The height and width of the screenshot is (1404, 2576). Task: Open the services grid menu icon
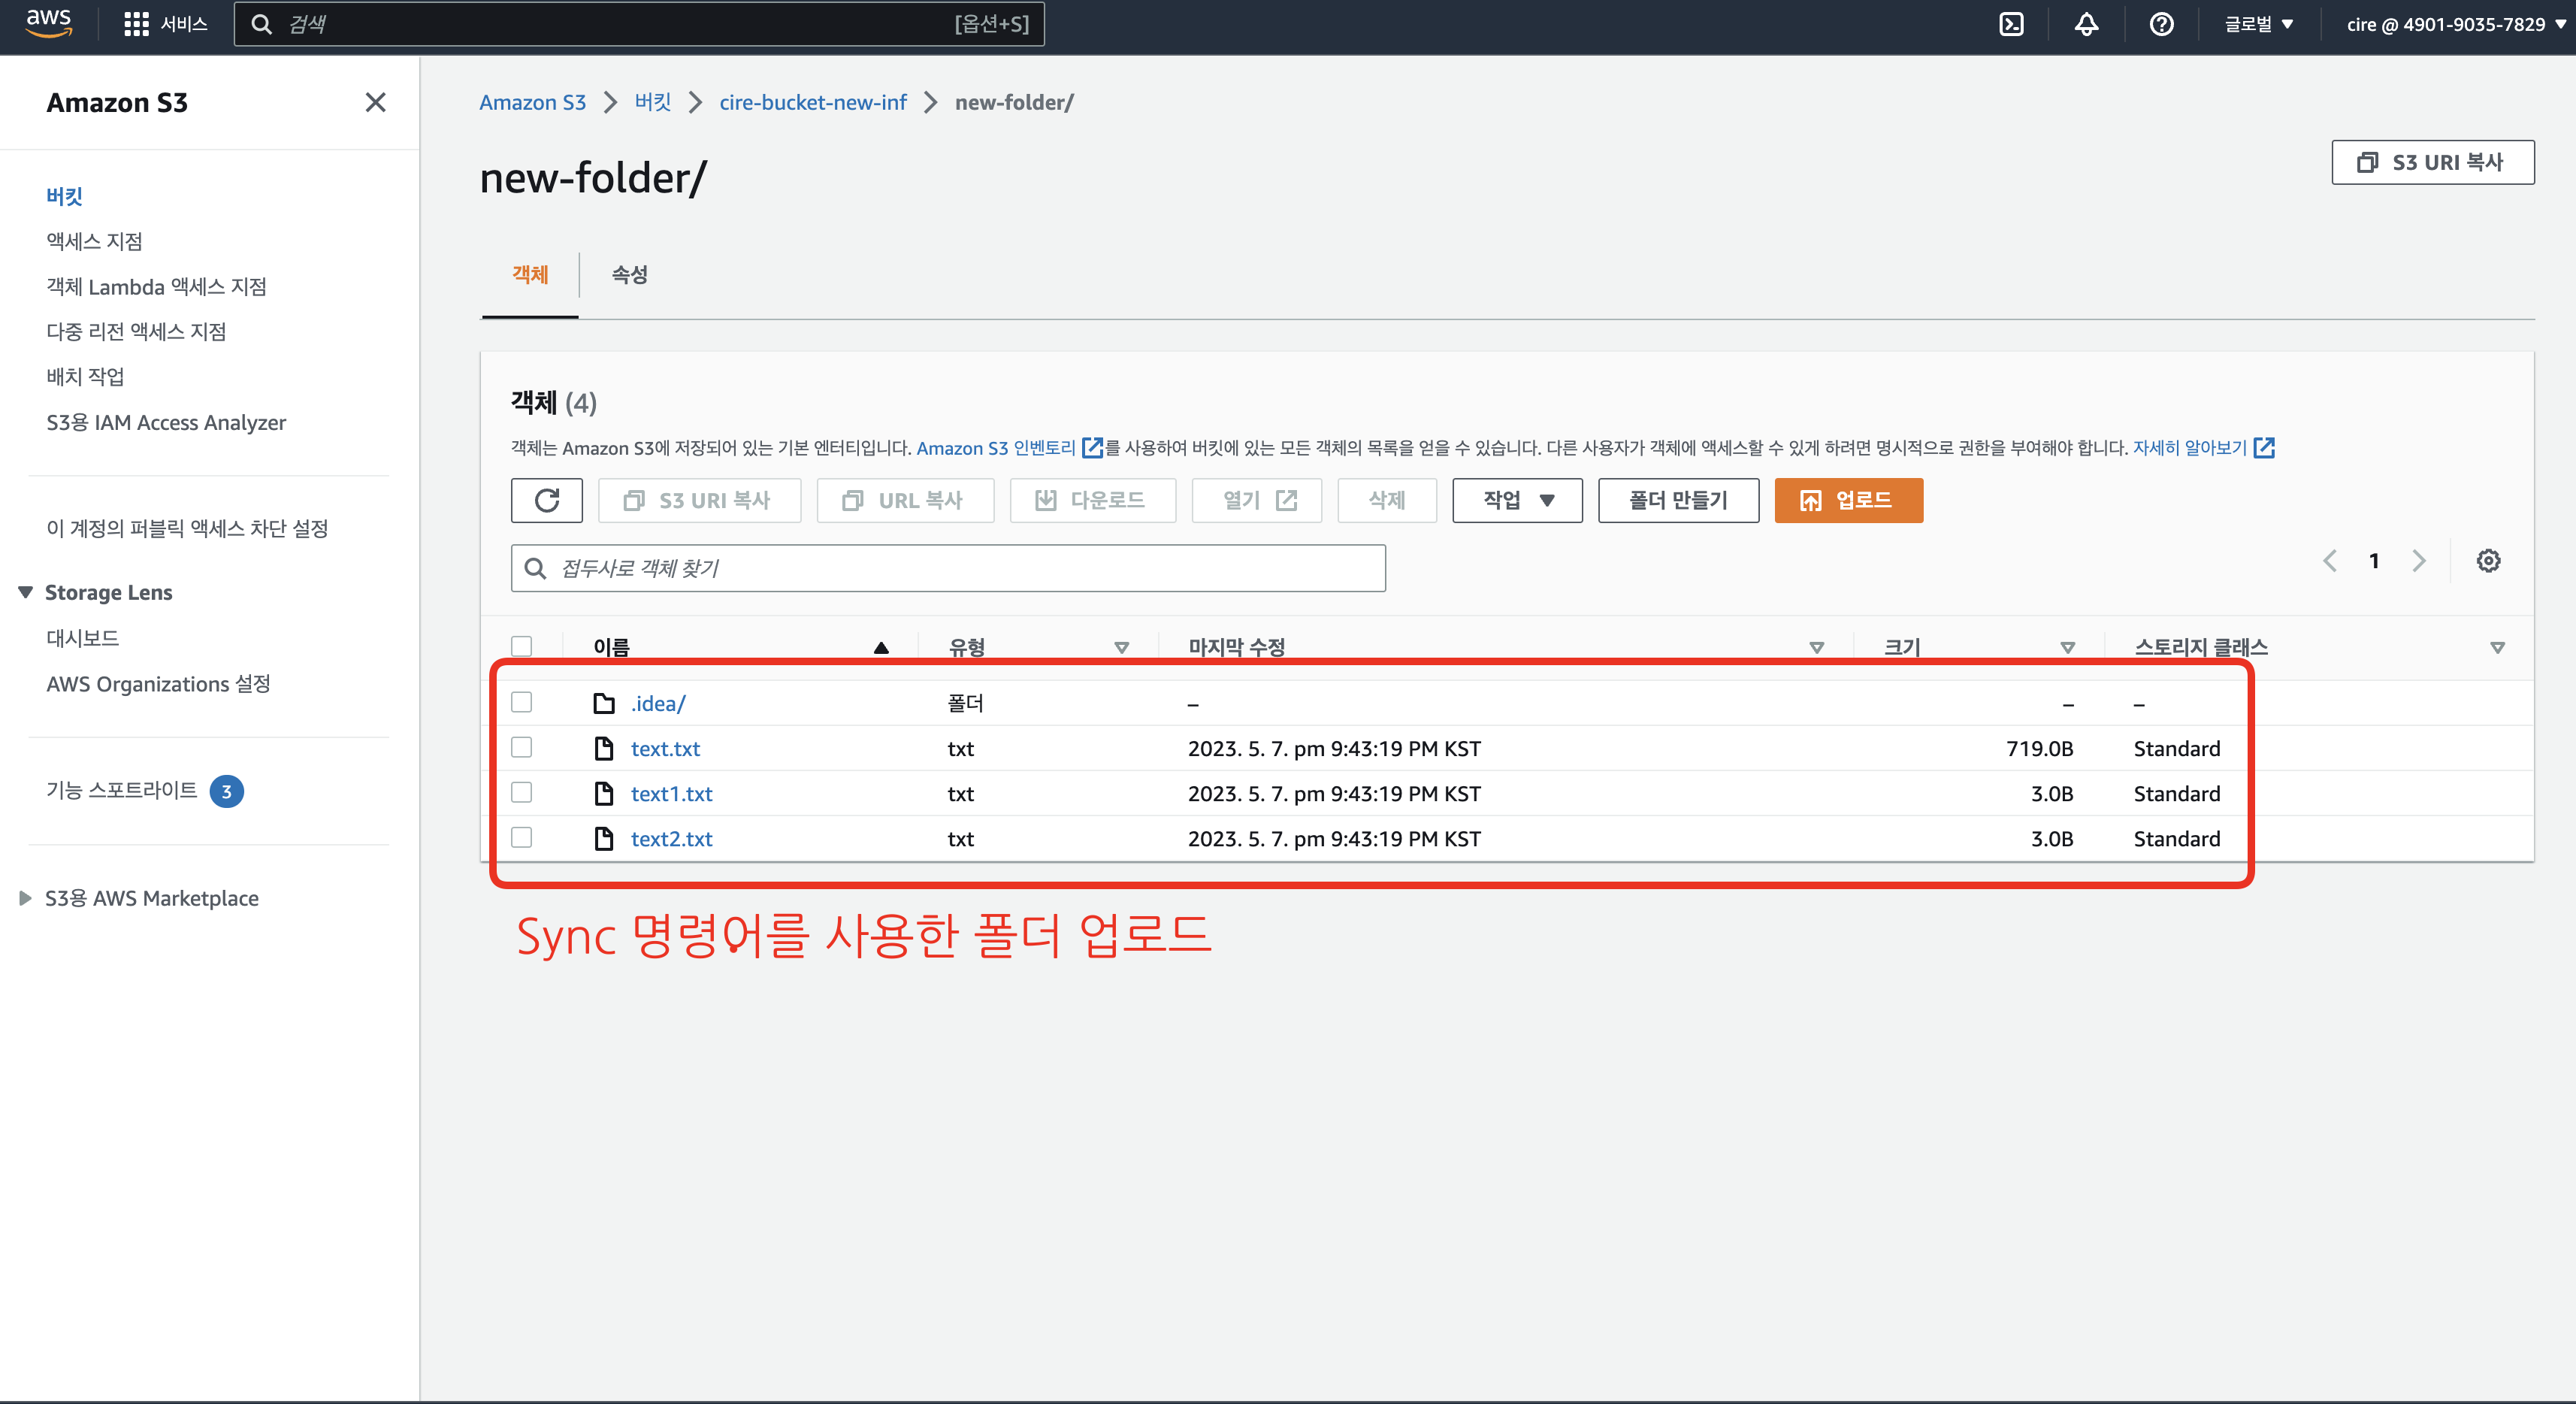coord(136,24)
